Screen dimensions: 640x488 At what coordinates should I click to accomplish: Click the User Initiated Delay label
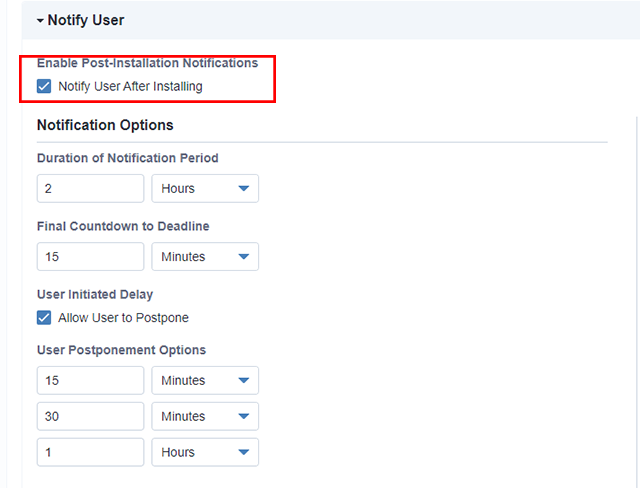[x=95, y=294]
